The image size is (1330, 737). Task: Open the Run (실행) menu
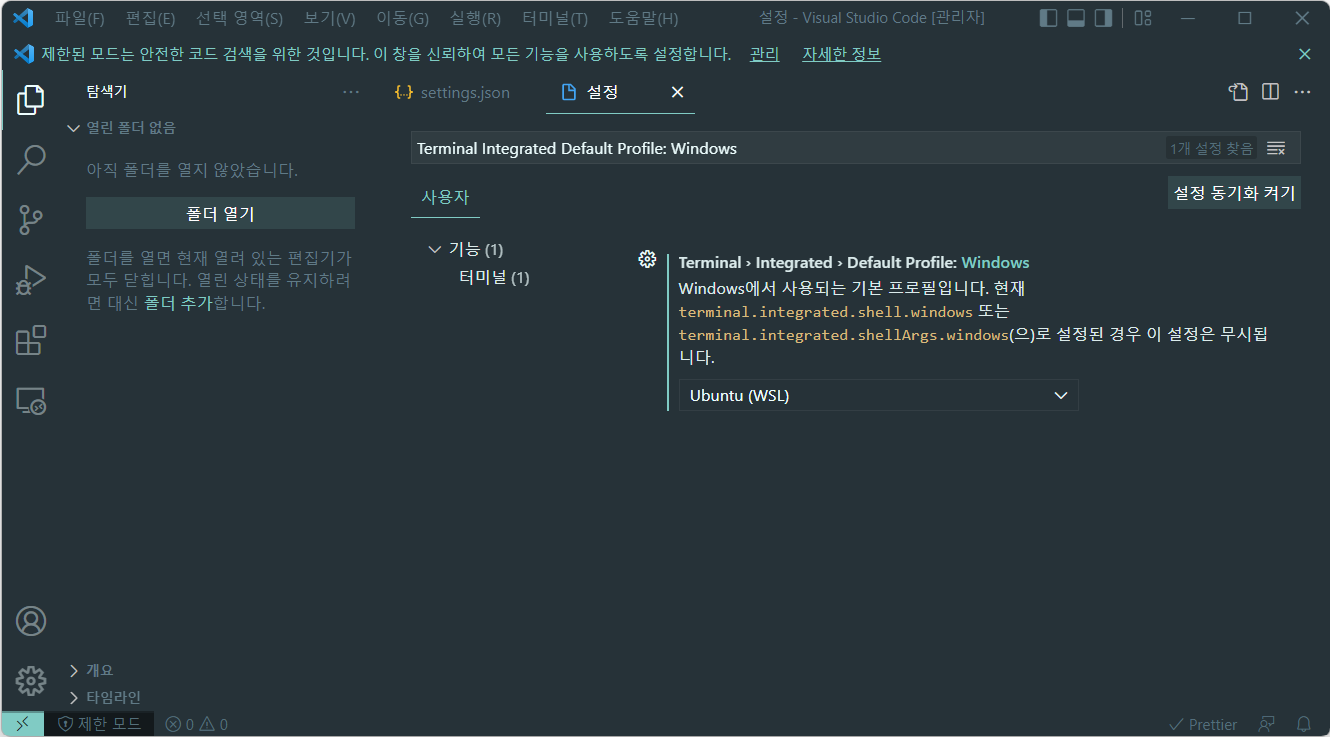click(x=475, y=18)
